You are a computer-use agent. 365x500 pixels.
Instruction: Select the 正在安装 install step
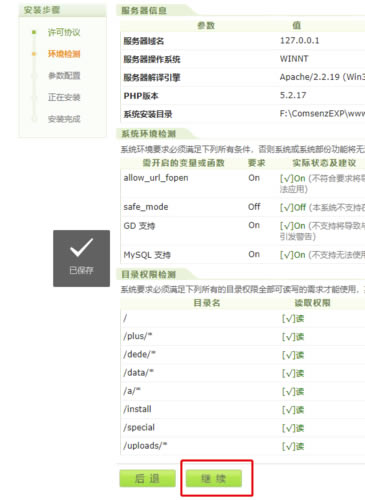click(x=64, y=97)
